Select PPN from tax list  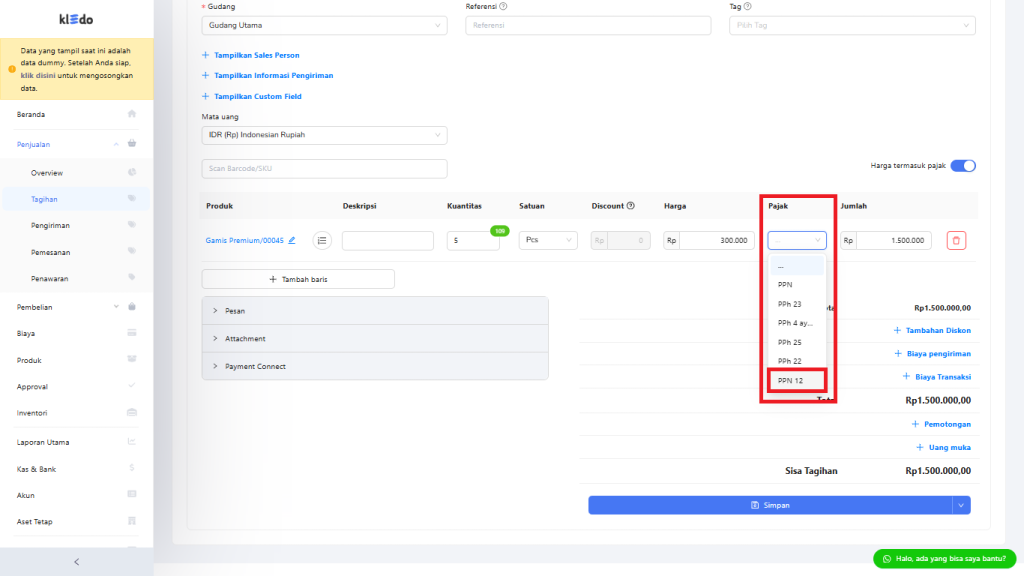[797, 285]
